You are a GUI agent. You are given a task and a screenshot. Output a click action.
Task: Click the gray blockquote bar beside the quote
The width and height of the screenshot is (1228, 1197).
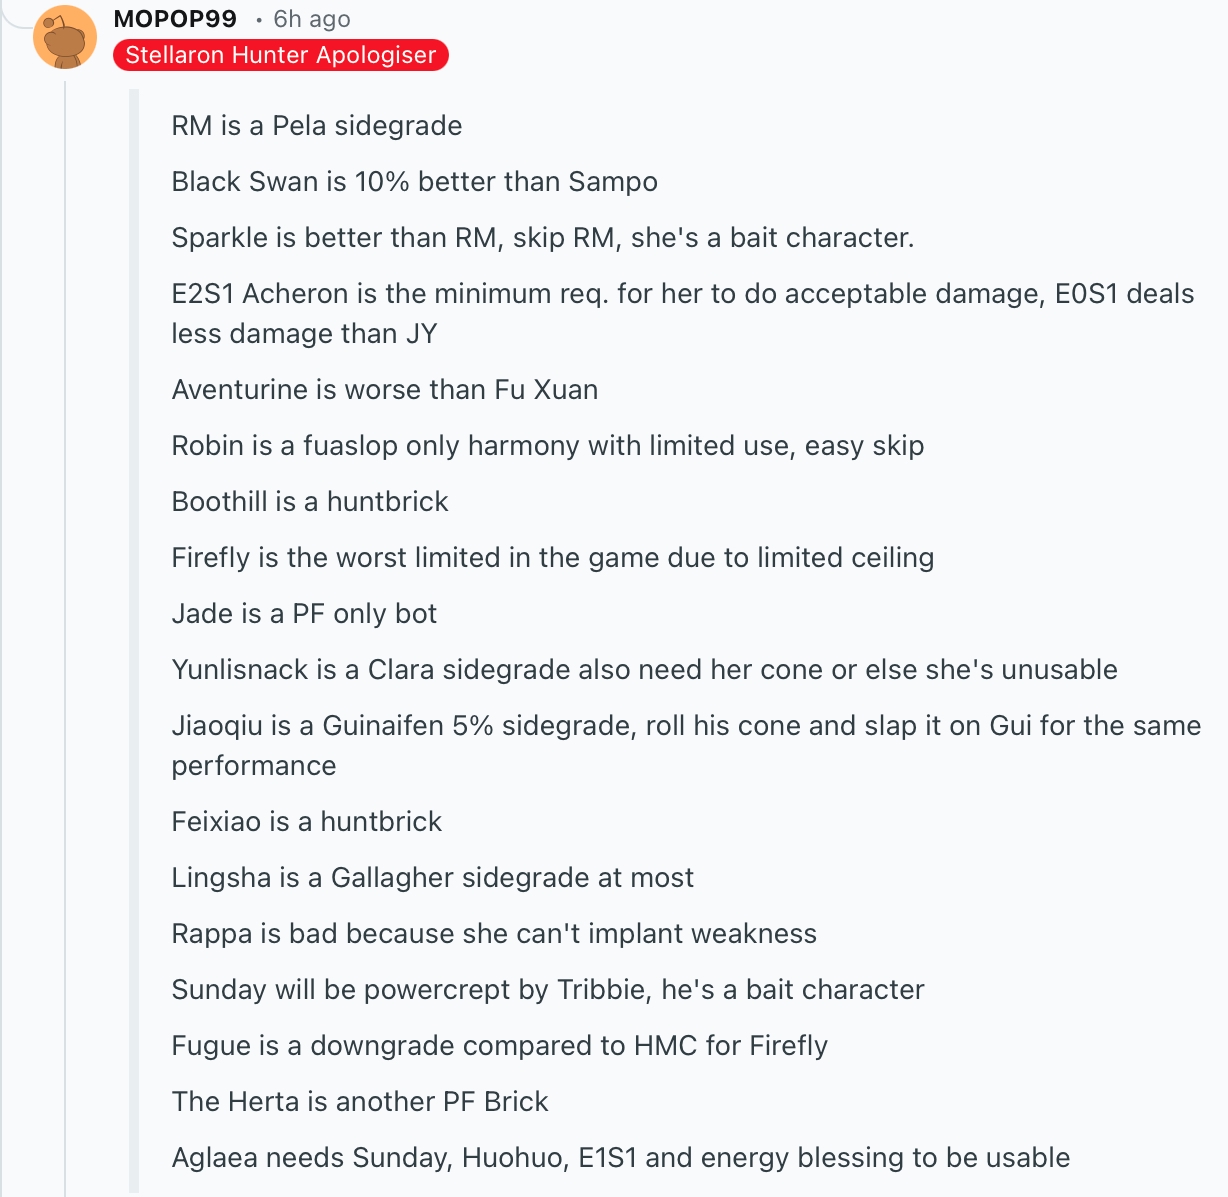(134, 641)
